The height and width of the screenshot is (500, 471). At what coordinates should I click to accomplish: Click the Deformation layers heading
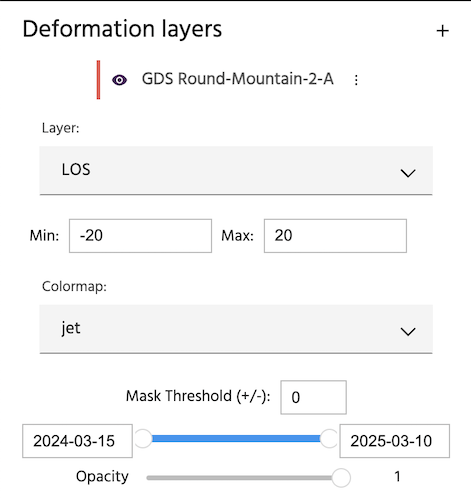[122, 29]
